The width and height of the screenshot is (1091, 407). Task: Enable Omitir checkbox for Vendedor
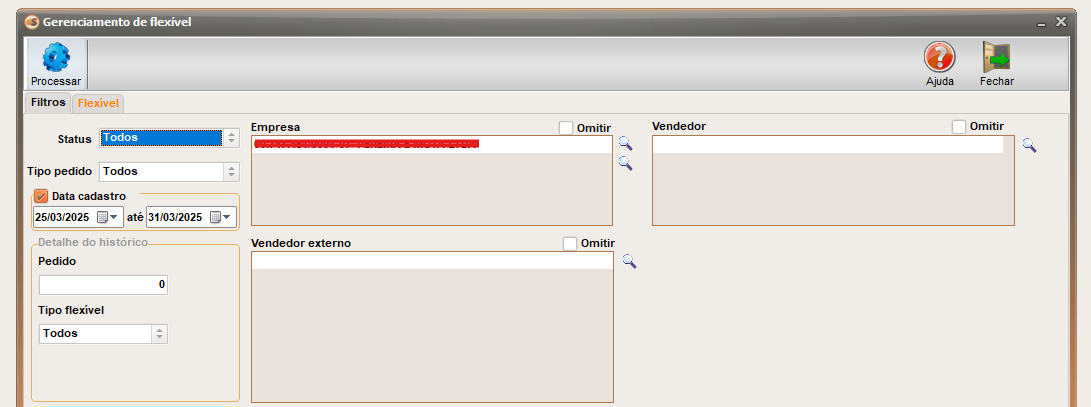click(x=959, y=126)
